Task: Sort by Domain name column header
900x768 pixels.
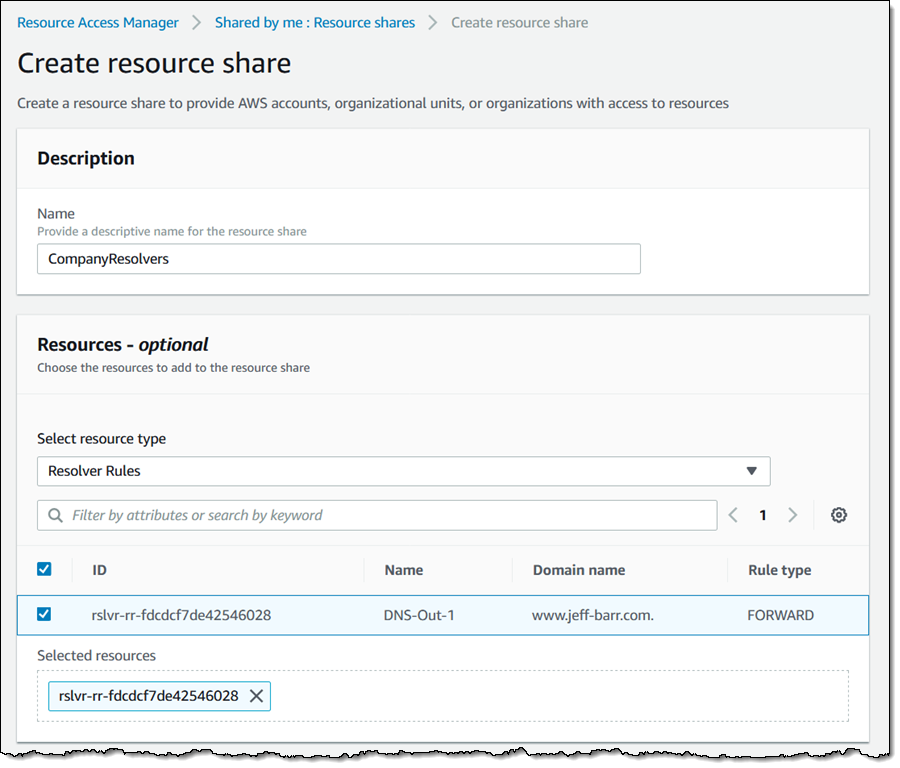Action: tap(578, 570)
